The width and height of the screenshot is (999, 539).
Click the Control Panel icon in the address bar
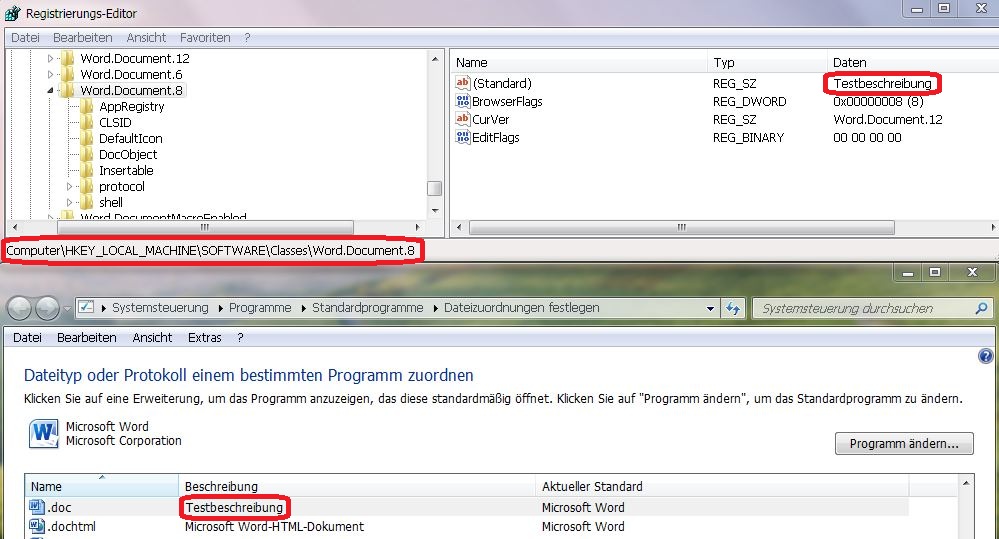[86, 307]
